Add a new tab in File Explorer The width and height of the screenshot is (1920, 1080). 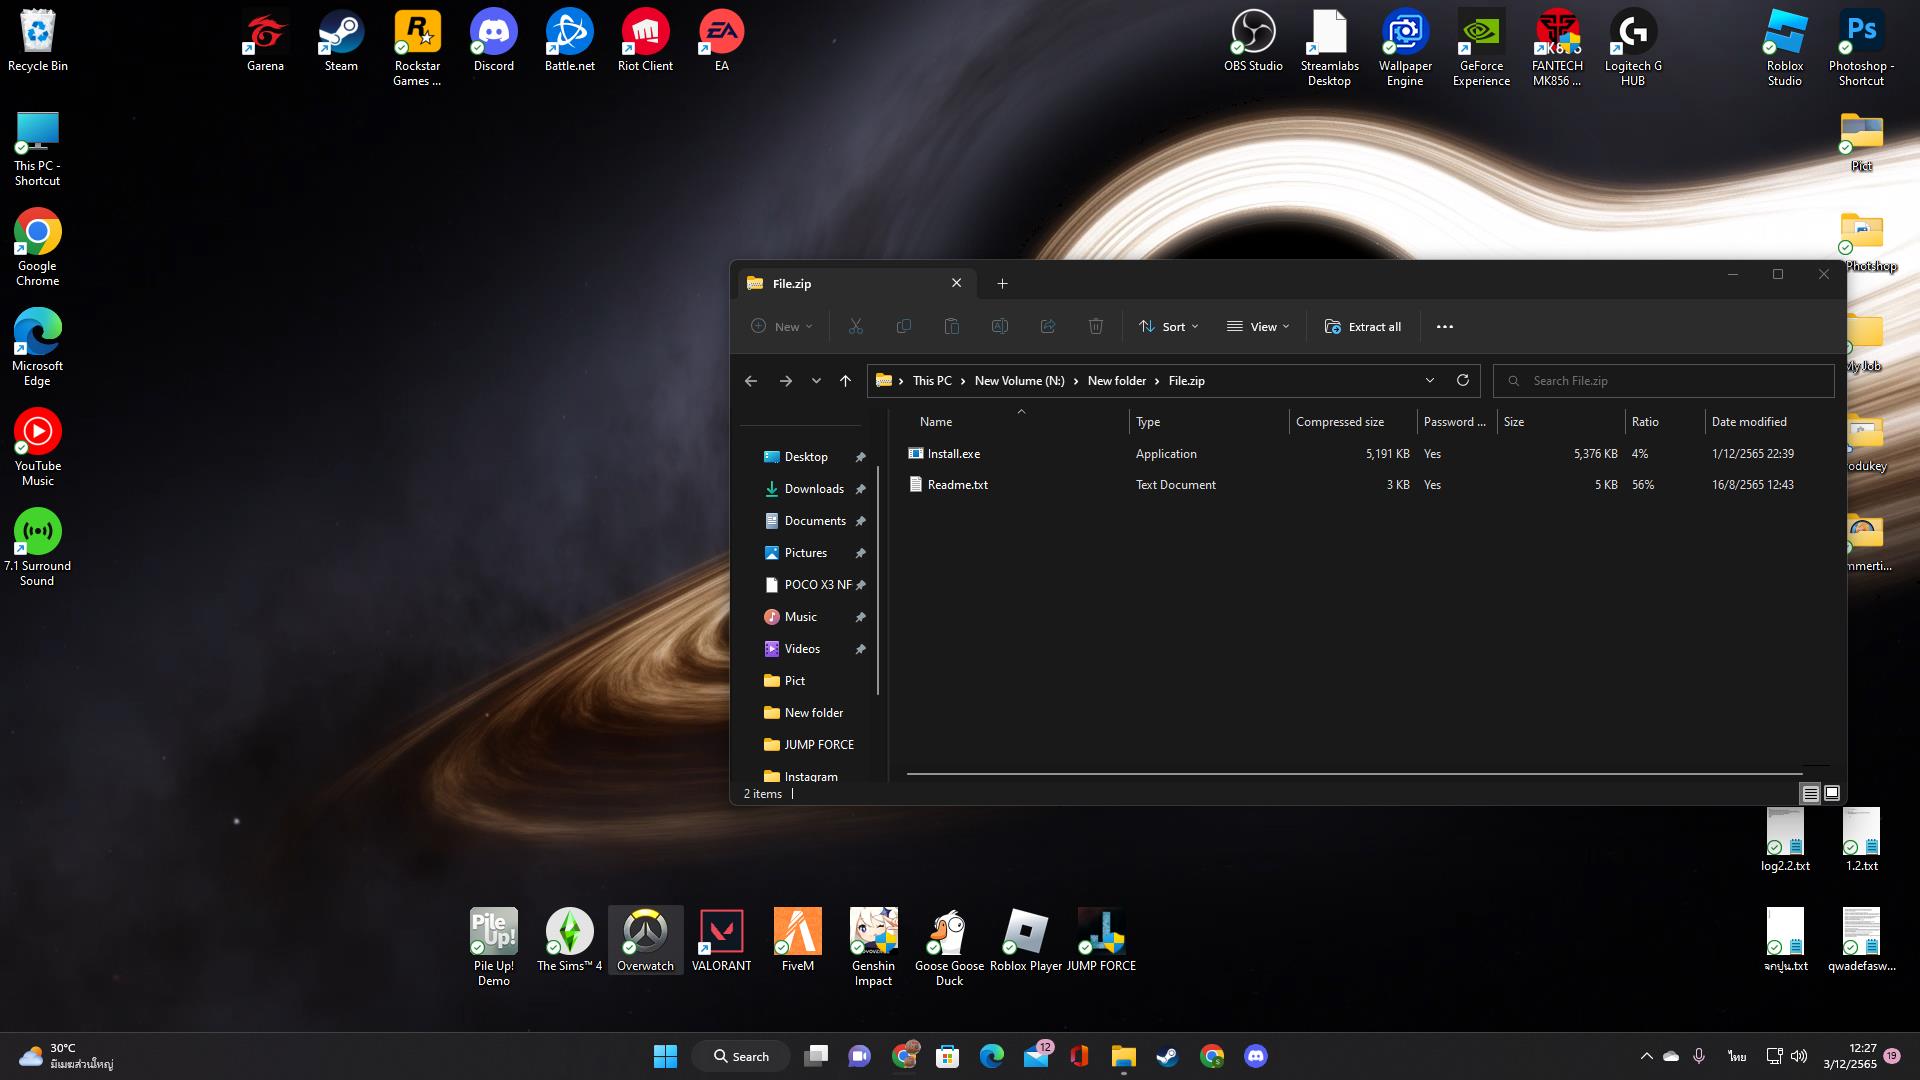pos(1002,284)
